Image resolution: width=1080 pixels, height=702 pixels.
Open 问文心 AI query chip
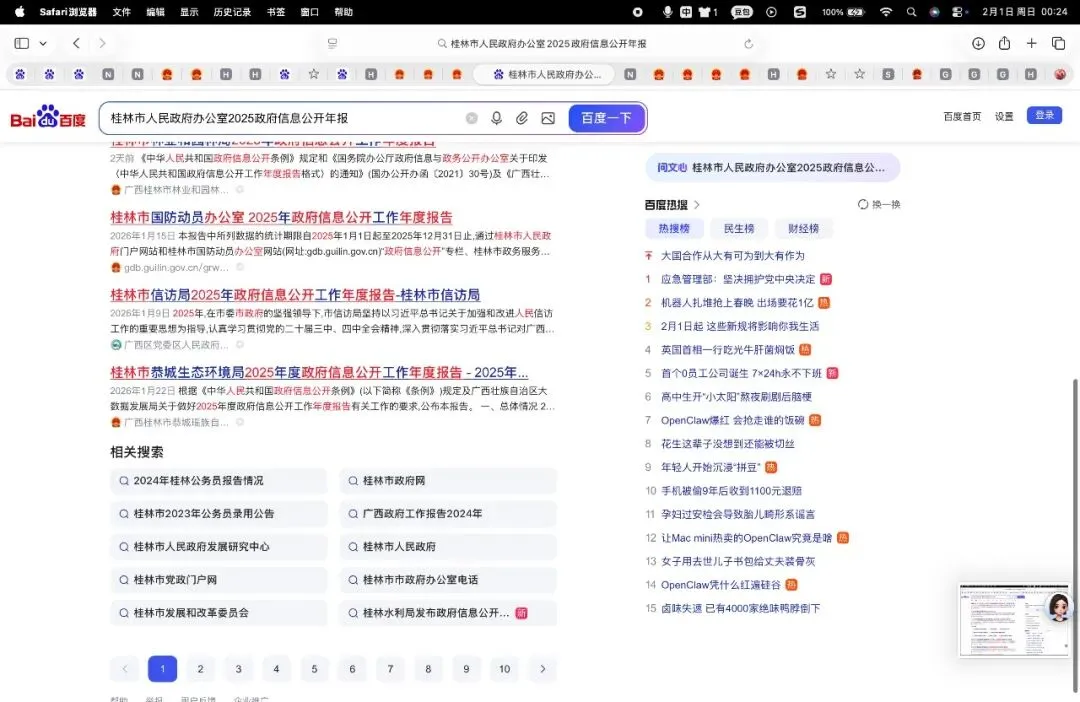coord(773,167)
